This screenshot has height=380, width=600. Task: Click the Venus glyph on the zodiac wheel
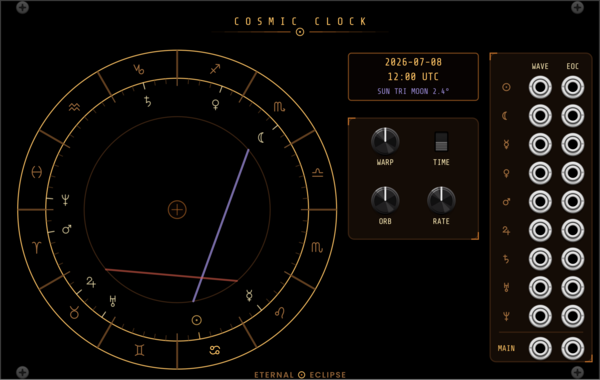[216, 104]
